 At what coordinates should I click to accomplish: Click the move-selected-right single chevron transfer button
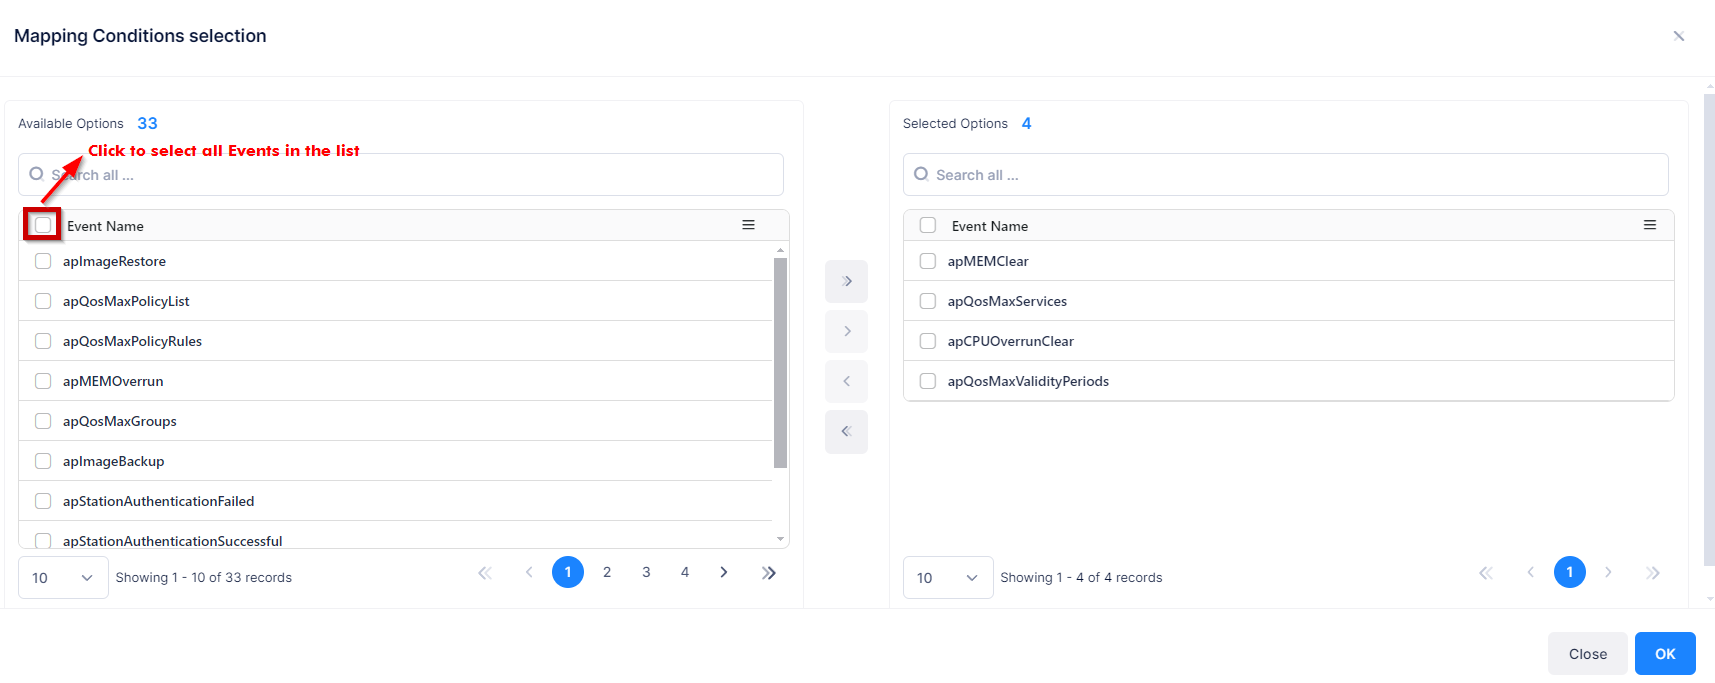[x=846, y=331]
